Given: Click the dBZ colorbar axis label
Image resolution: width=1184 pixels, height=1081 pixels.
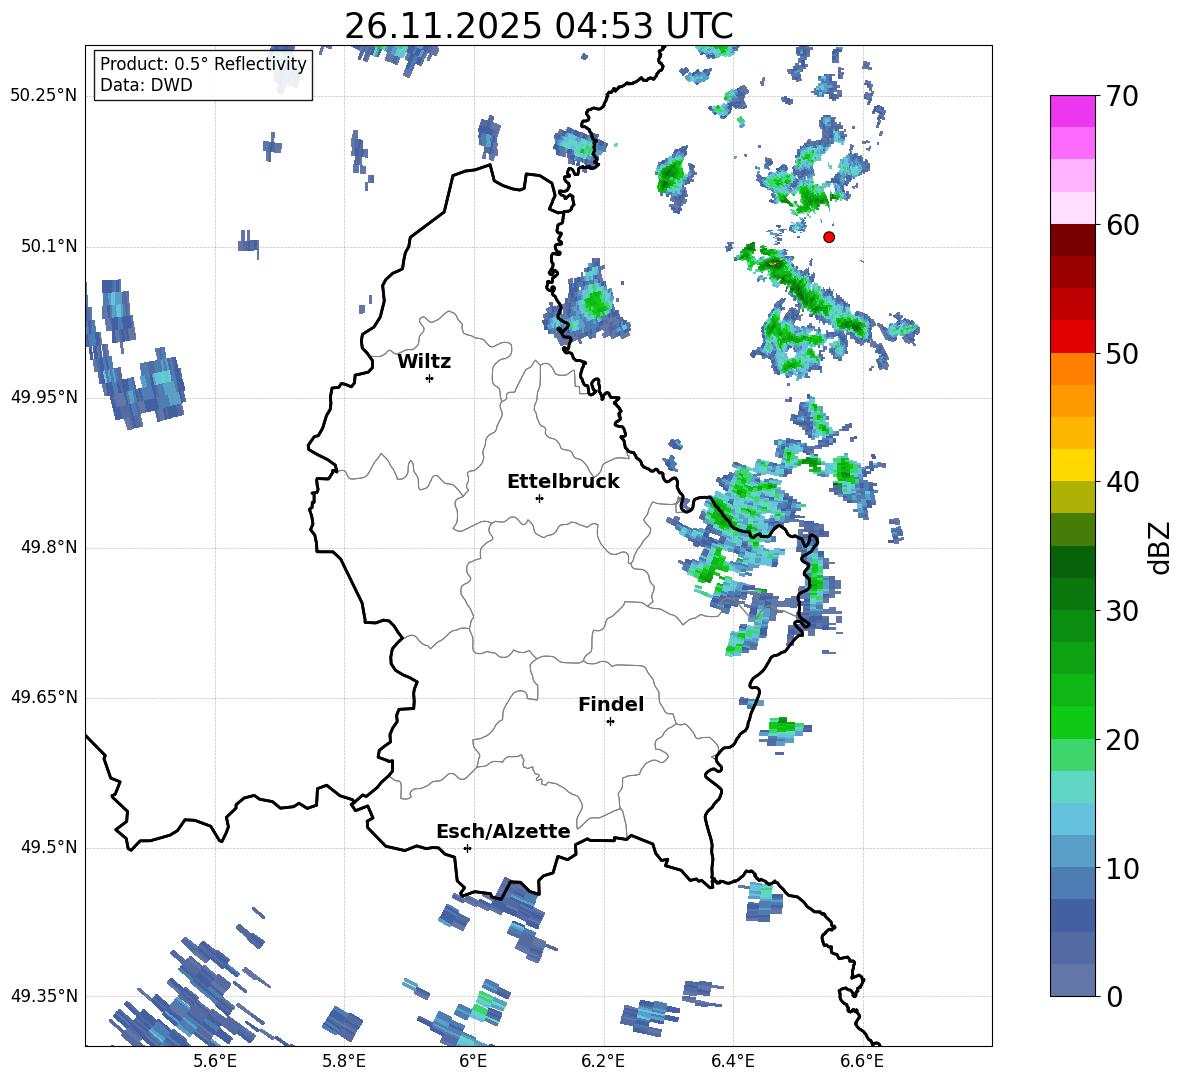Looking at the screenshot, I should point(1159,548).
